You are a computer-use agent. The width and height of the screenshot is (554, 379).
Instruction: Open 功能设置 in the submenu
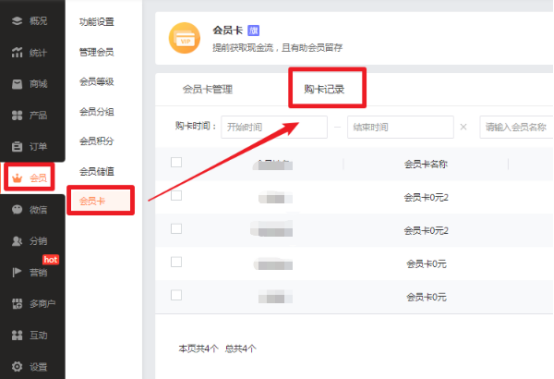click(96, 22)
